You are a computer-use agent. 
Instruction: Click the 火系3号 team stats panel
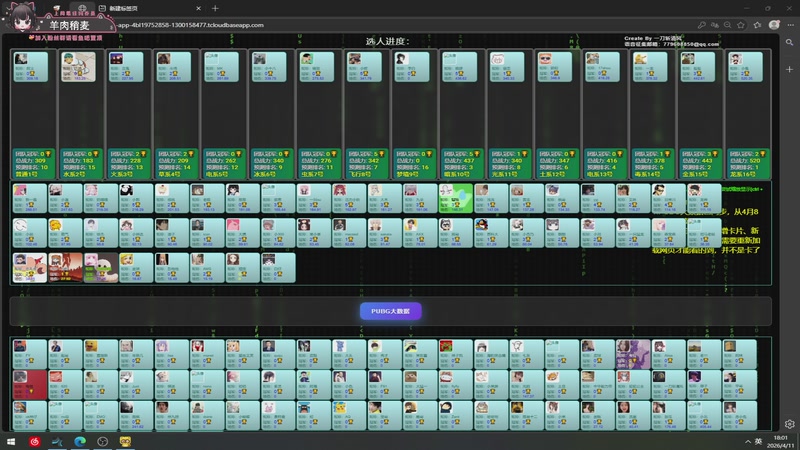(x=129, y=164)
